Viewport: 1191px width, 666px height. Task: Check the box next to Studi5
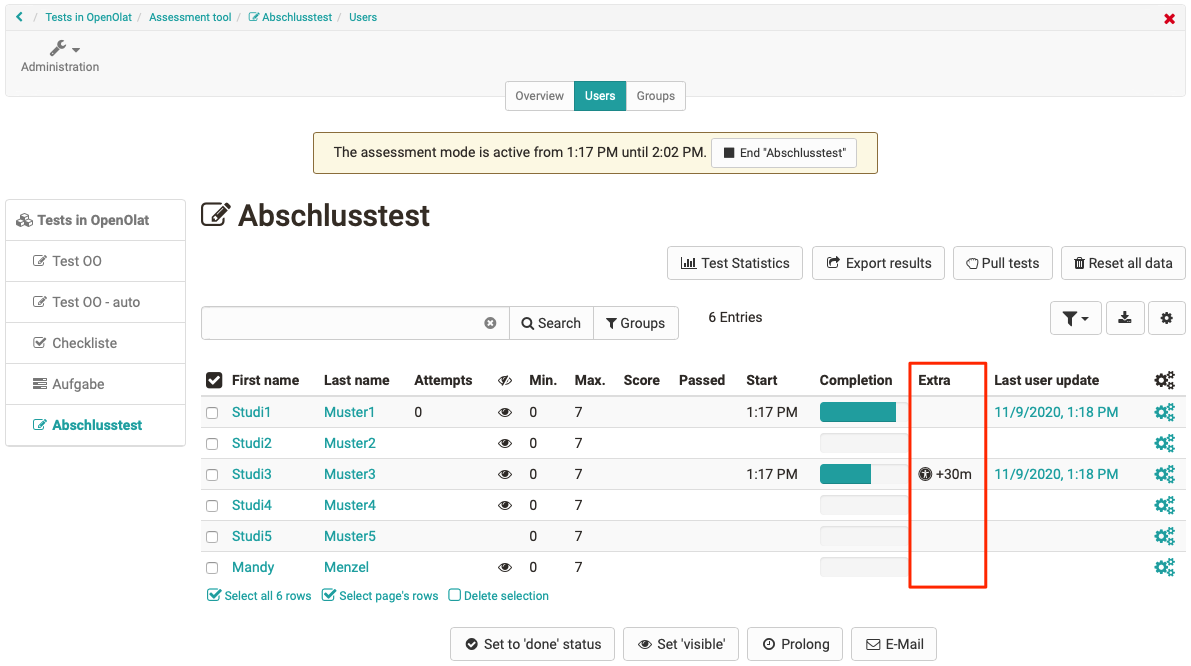pyautogui.click(x=212, y=536)
